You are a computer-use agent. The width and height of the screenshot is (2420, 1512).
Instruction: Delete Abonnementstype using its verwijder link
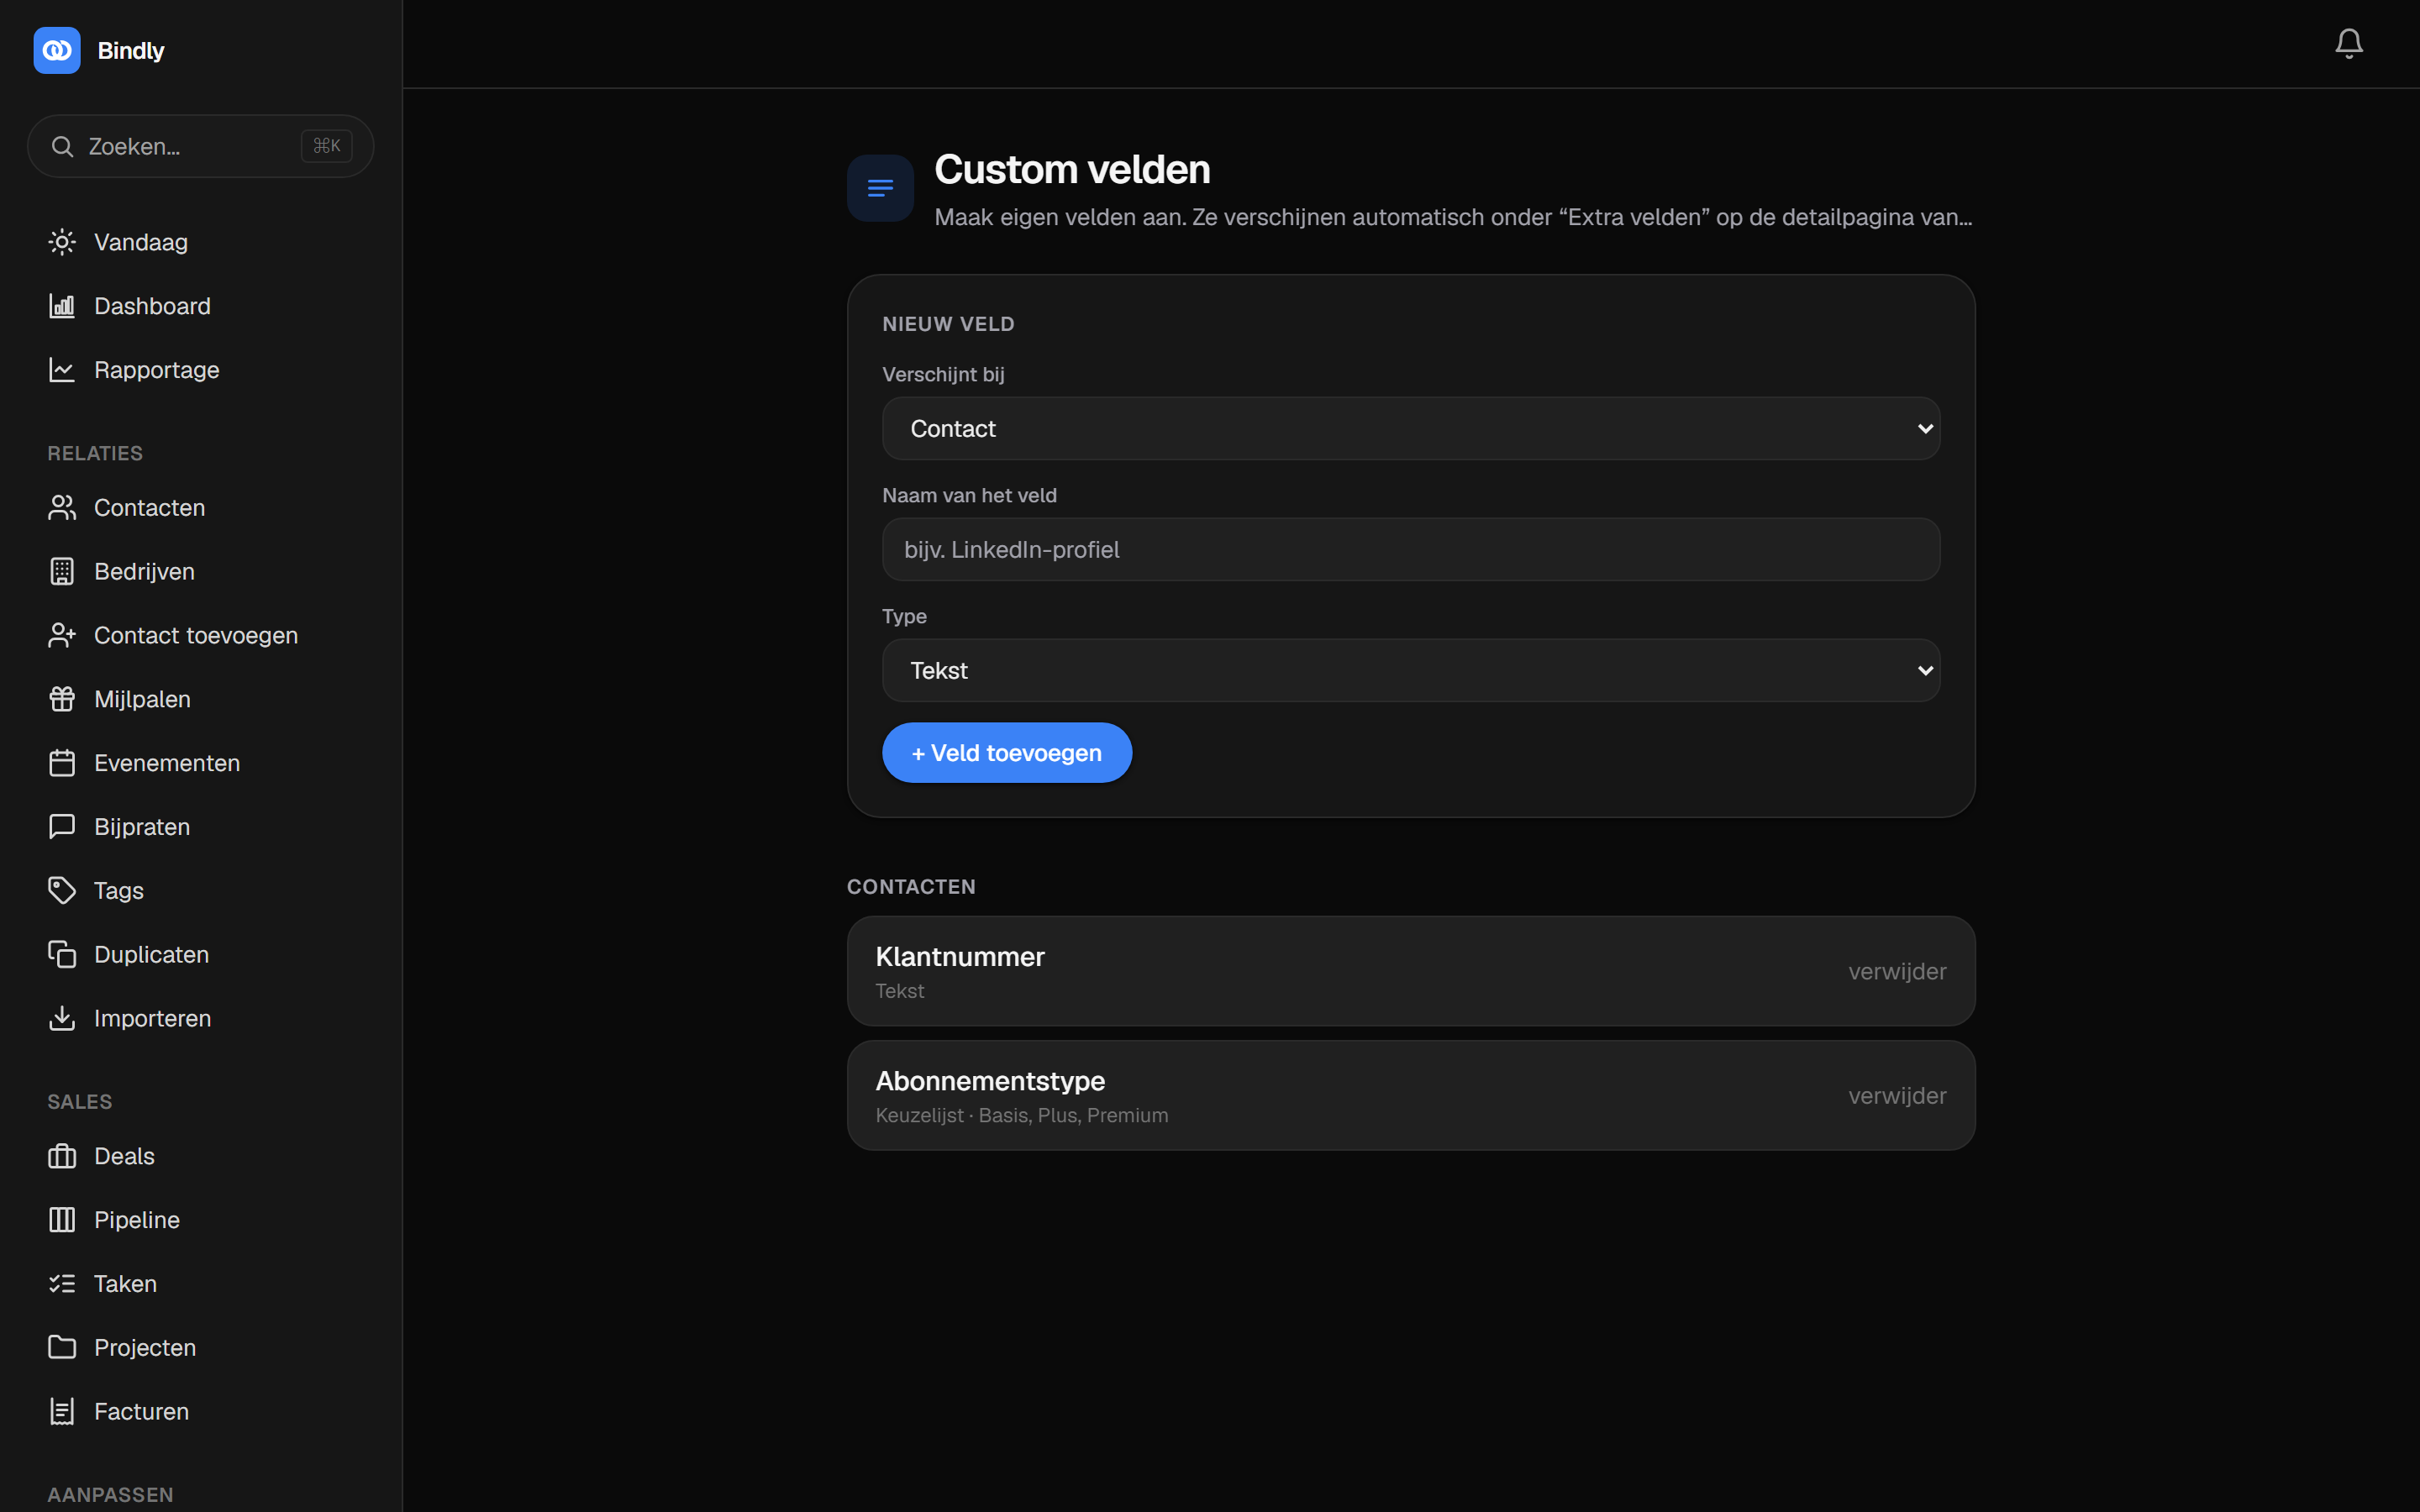point(1897,1096)
